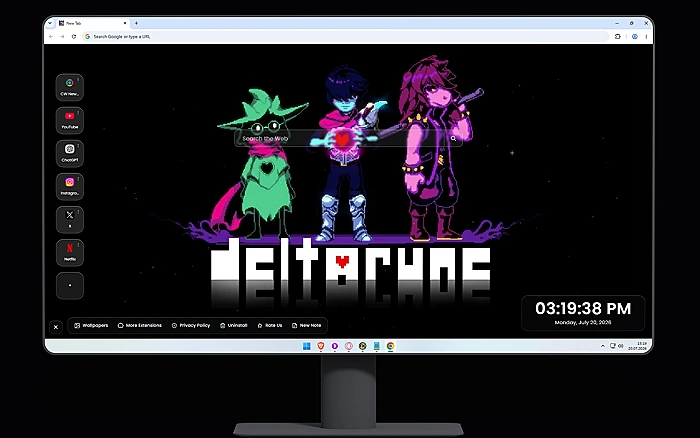Open the tab search dropdown arrow

click(50, 23)
